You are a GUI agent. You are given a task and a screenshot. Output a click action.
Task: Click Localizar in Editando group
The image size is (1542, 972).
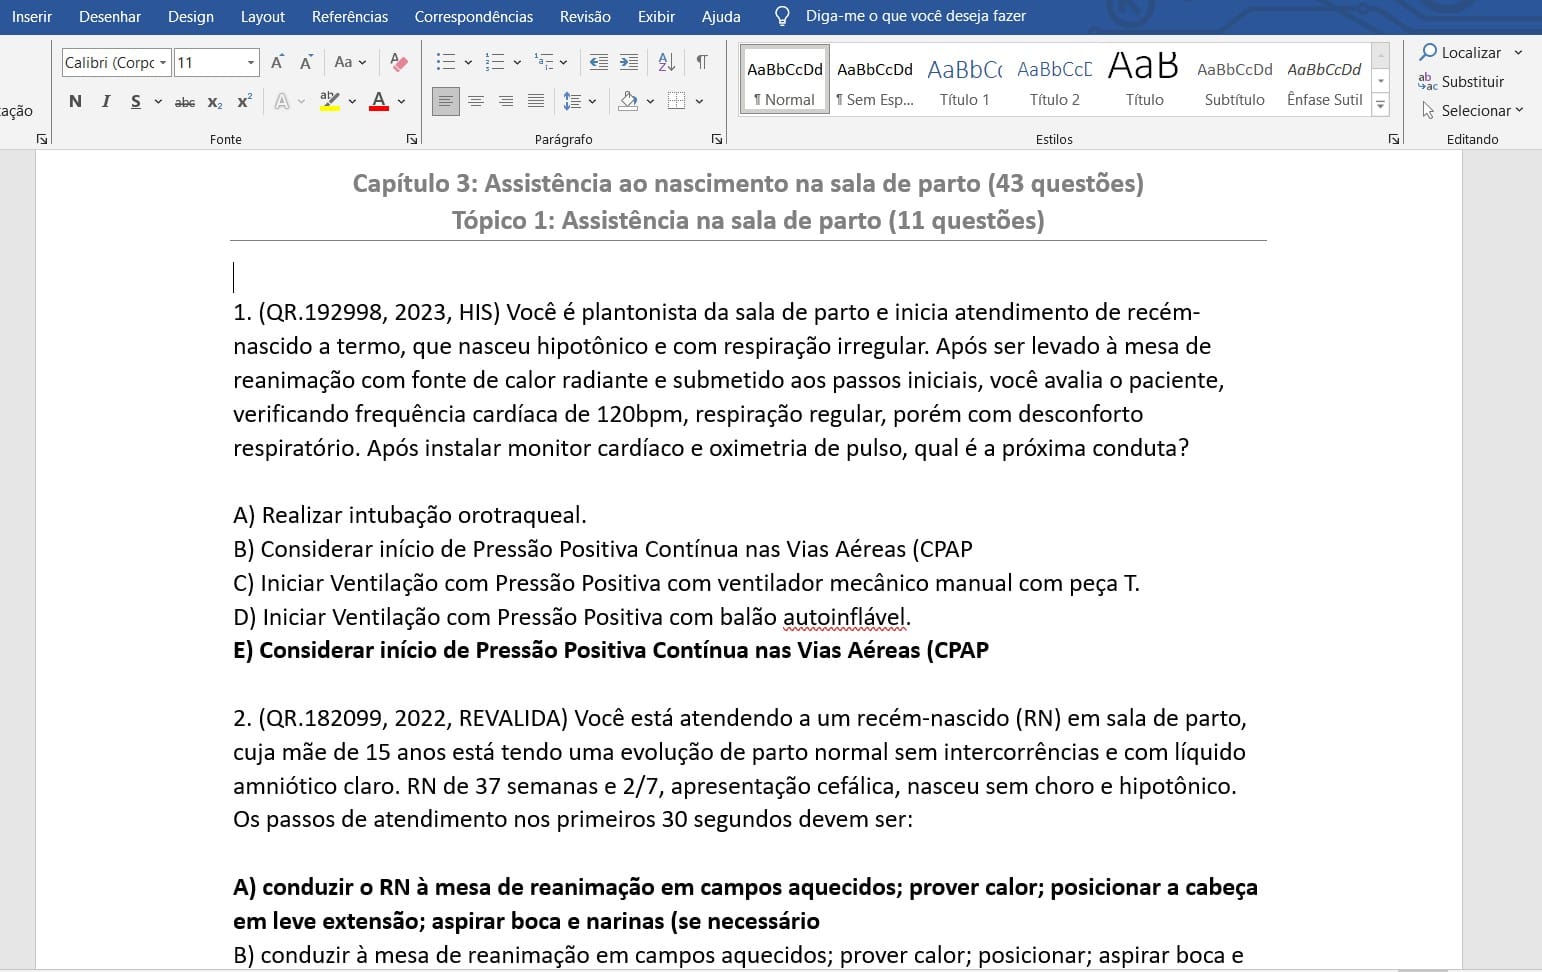(x=1460, y=52)
